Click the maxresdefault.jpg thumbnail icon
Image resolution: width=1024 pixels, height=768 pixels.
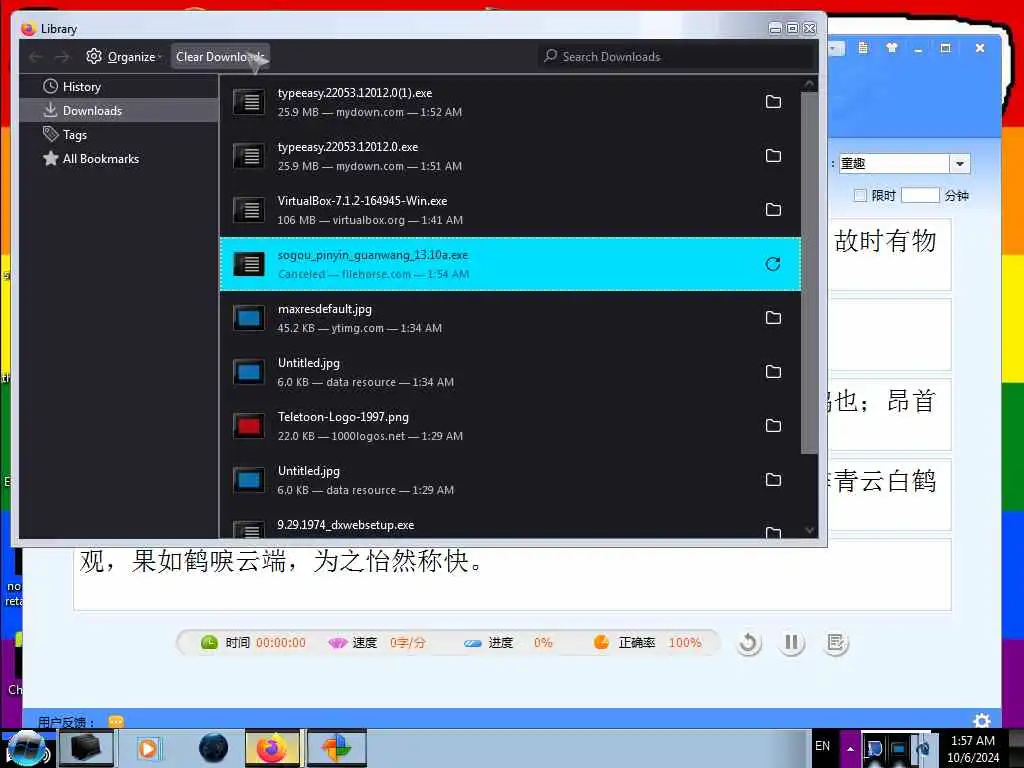pos(249,318)
